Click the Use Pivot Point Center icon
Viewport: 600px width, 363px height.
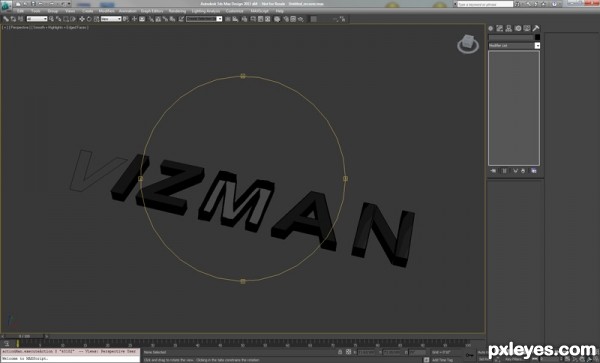coord(126,19)
